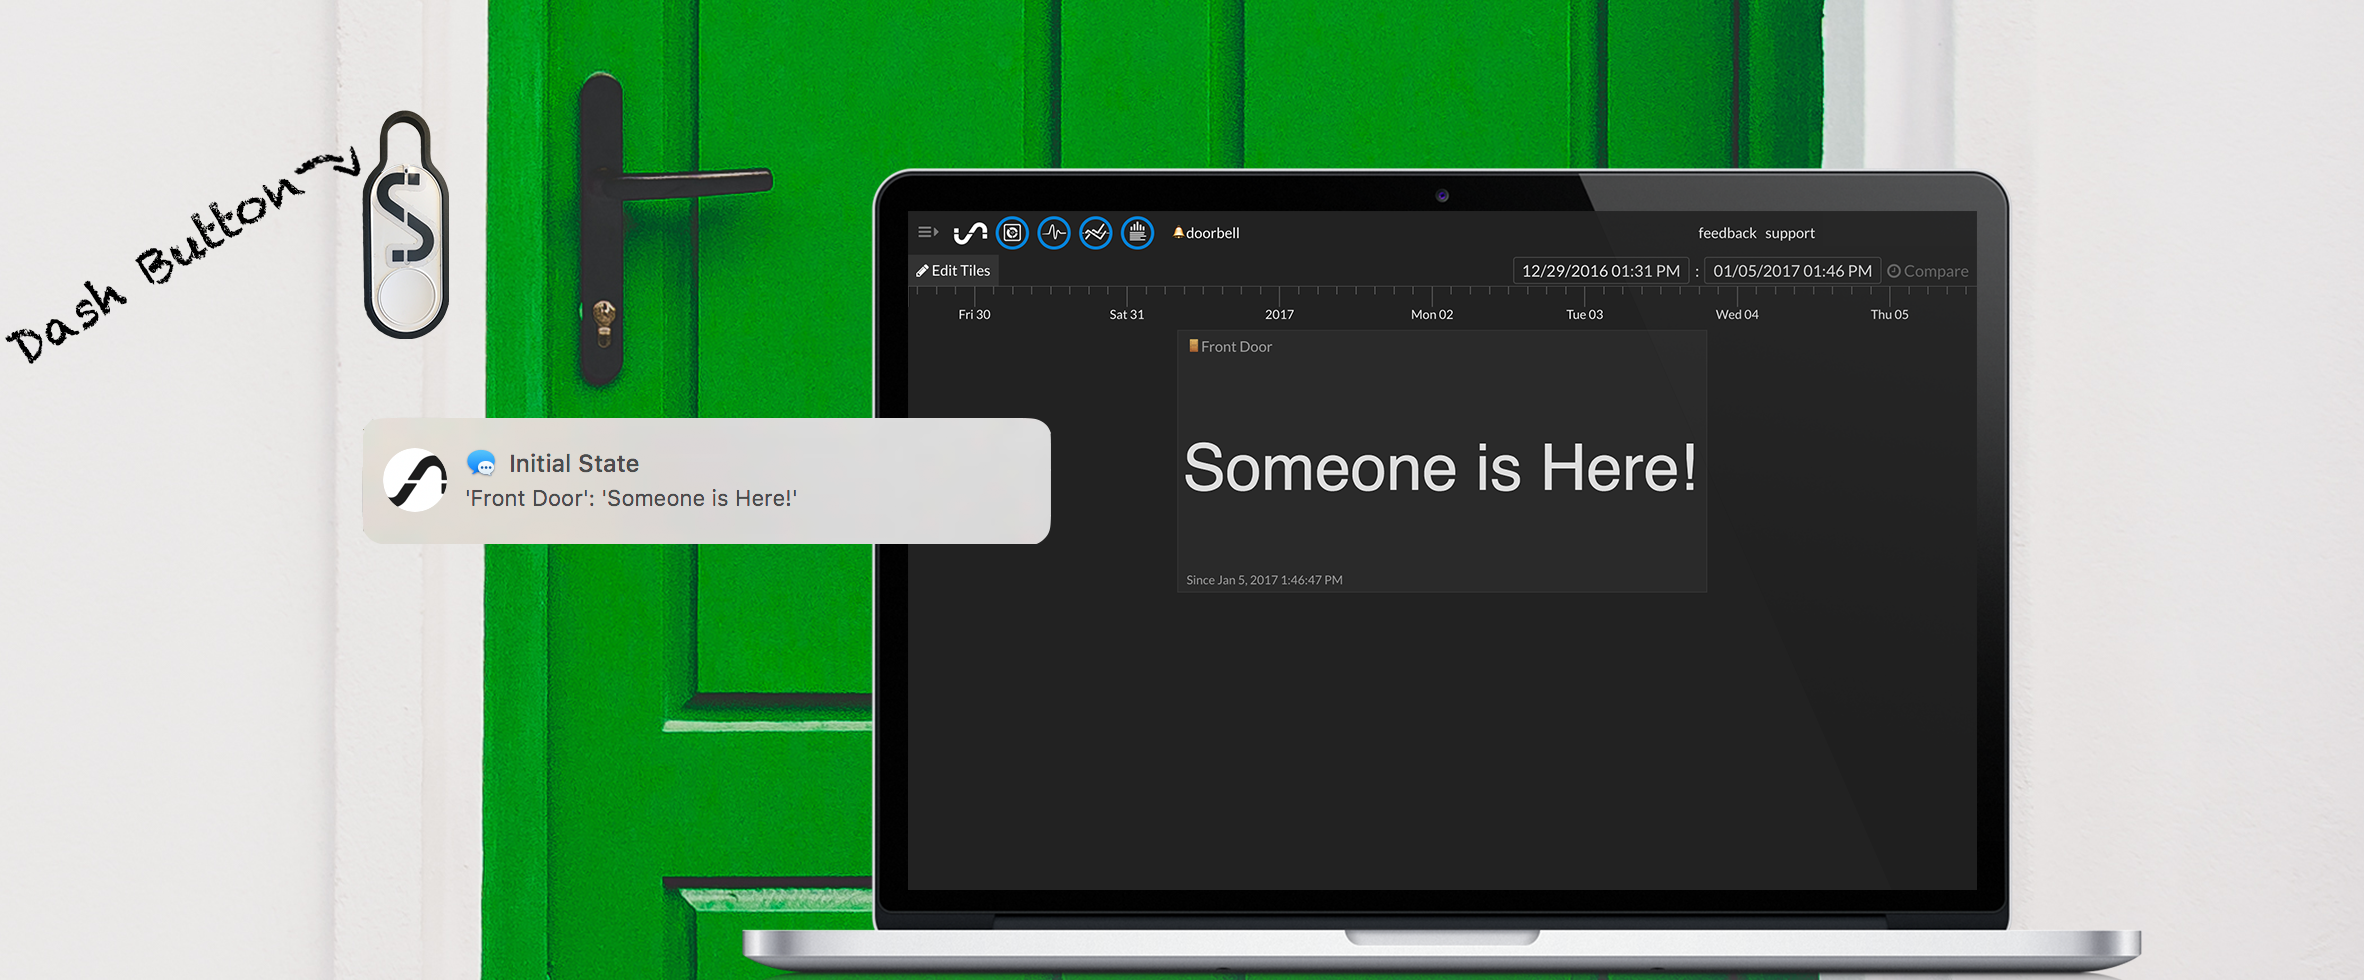Click the Initial State wave logo

[970, 233]
